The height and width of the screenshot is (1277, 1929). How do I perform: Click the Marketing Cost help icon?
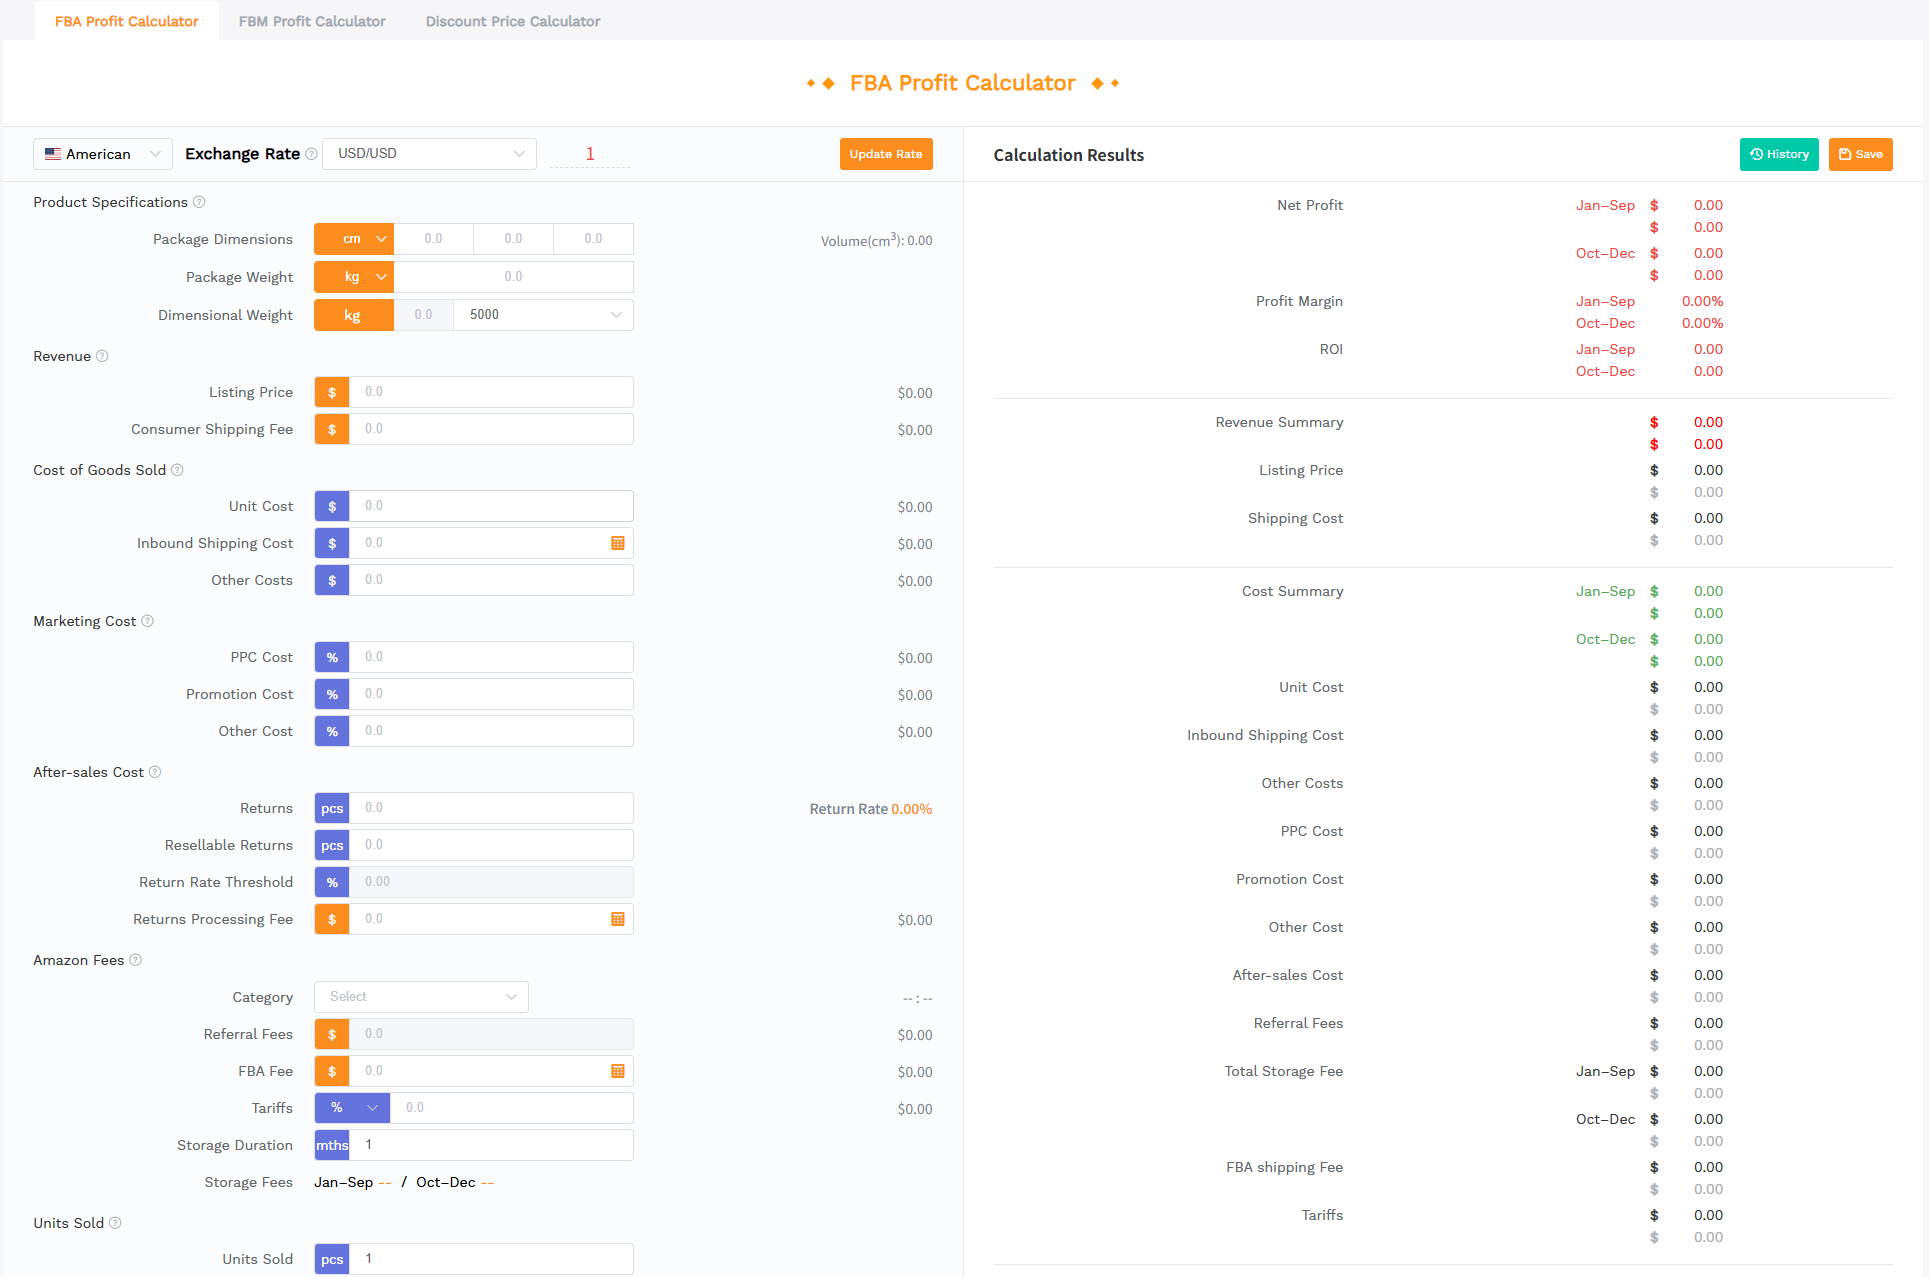pyautogui.click(x=148, y=621)
